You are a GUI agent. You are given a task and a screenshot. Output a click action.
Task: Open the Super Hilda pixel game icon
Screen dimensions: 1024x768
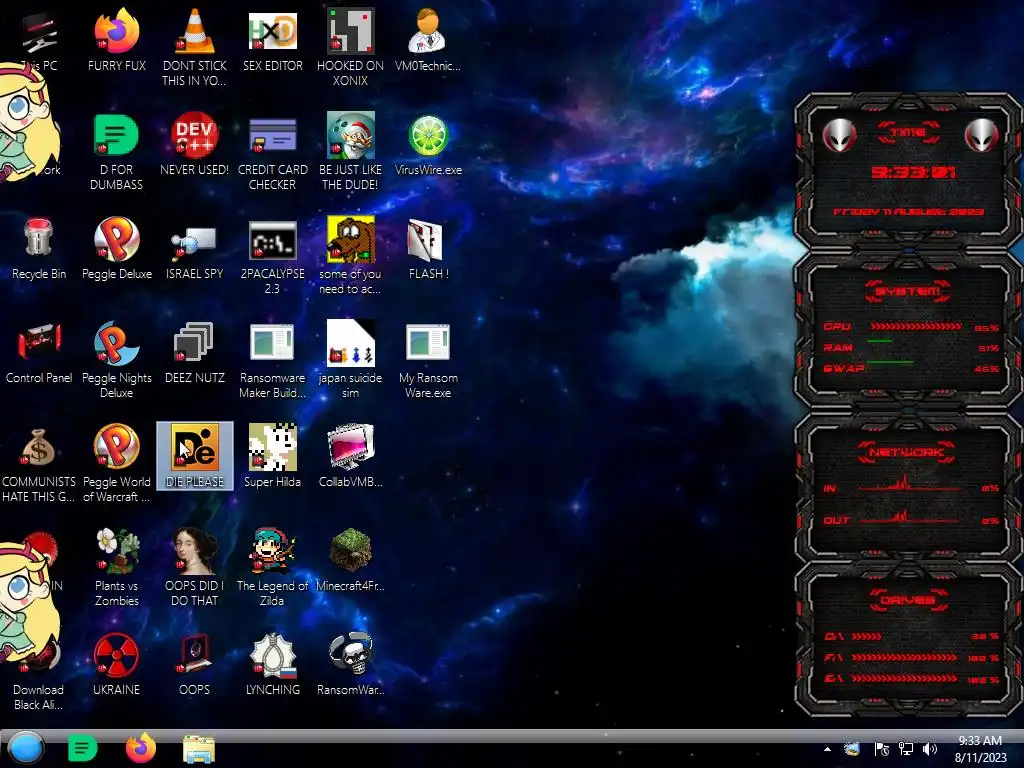click(272, 447)
